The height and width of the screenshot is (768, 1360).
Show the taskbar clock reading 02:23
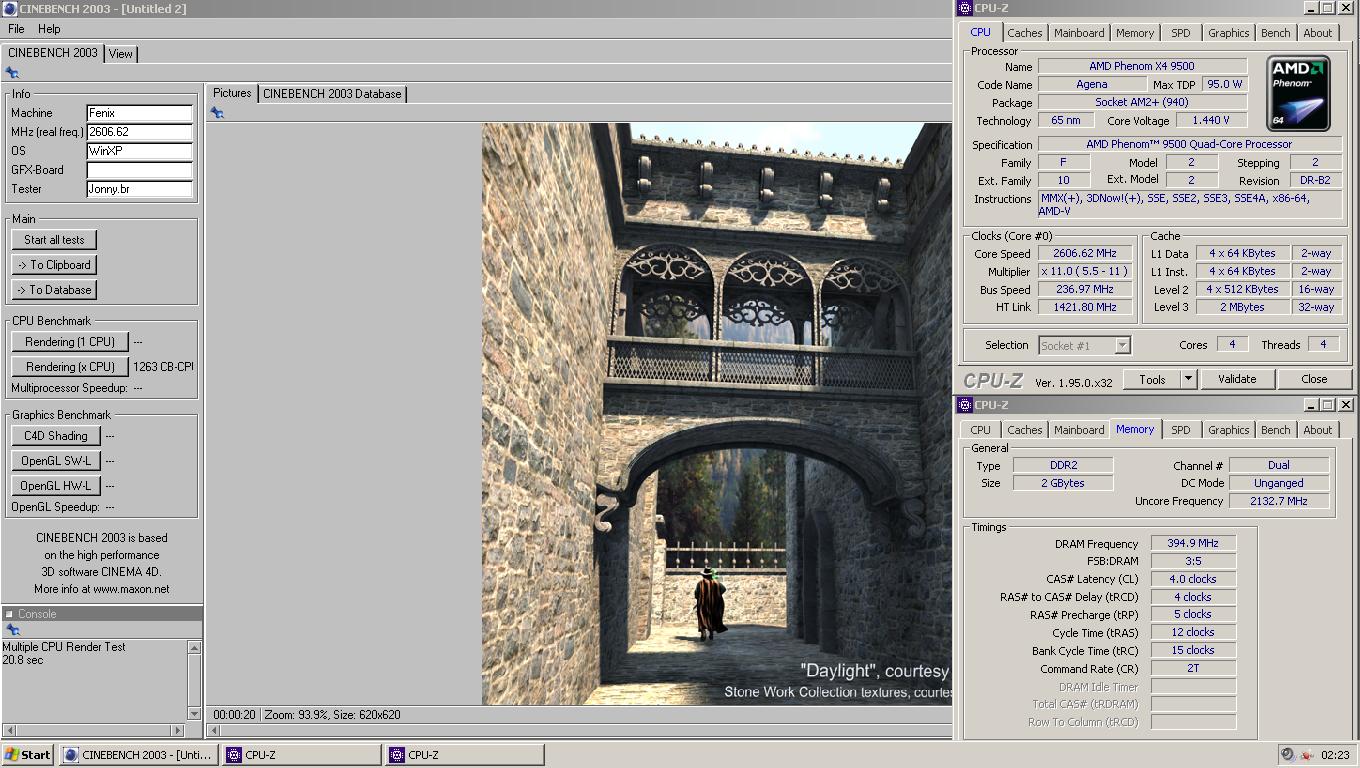pos(1335,755)
